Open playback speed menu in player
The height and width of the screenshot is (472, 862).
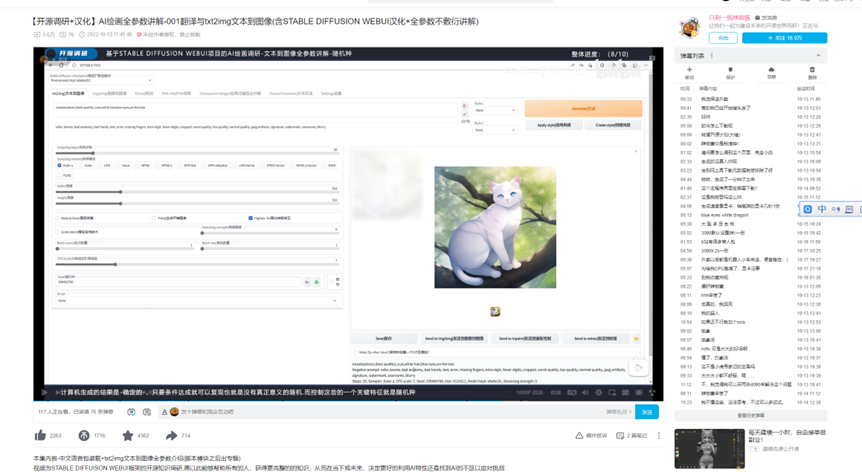[556, 393]
